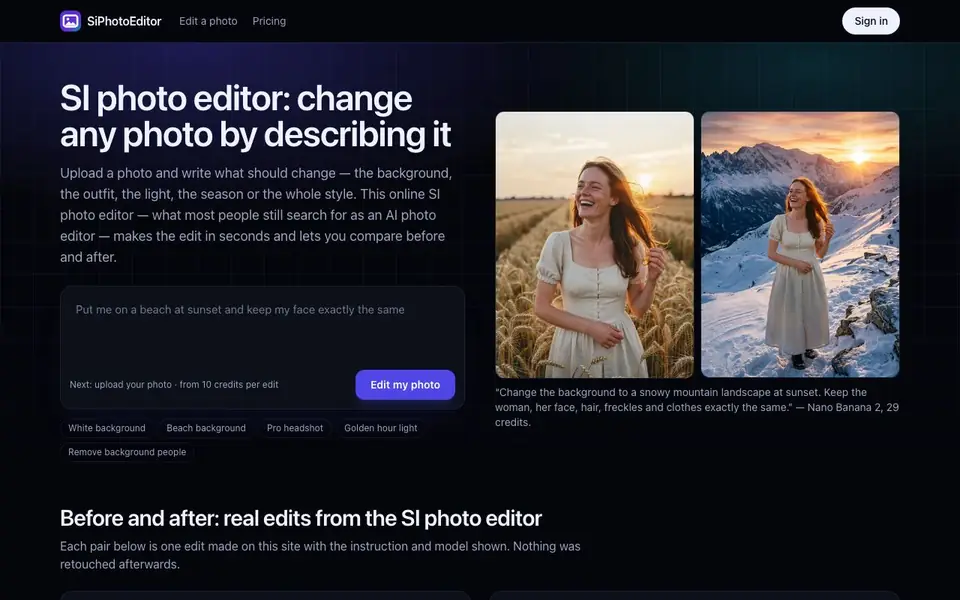
Task: Focus the photo edit prompt text area
Action: click(x=262, y=328)
